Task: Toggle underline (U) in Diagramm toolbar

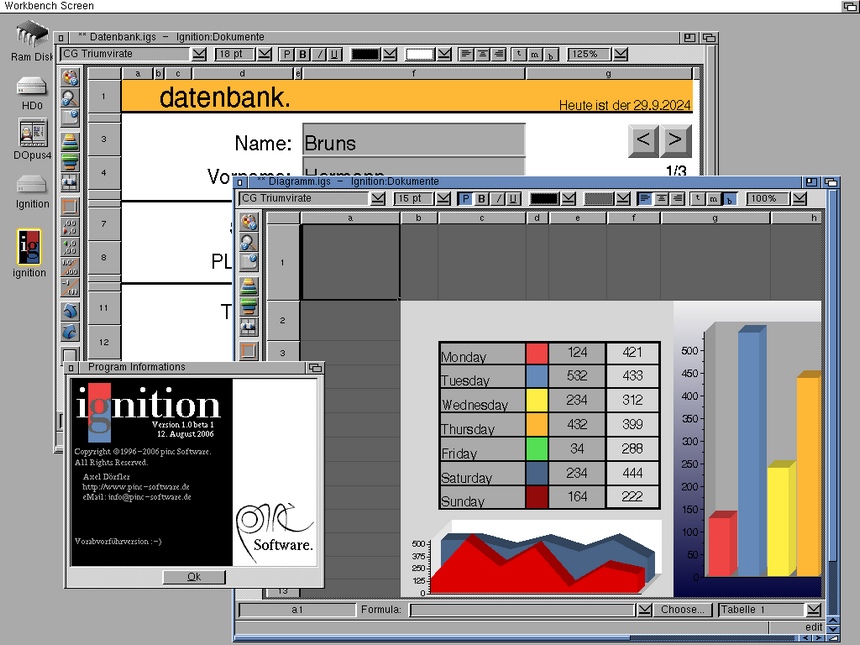Action: (513, 199)
